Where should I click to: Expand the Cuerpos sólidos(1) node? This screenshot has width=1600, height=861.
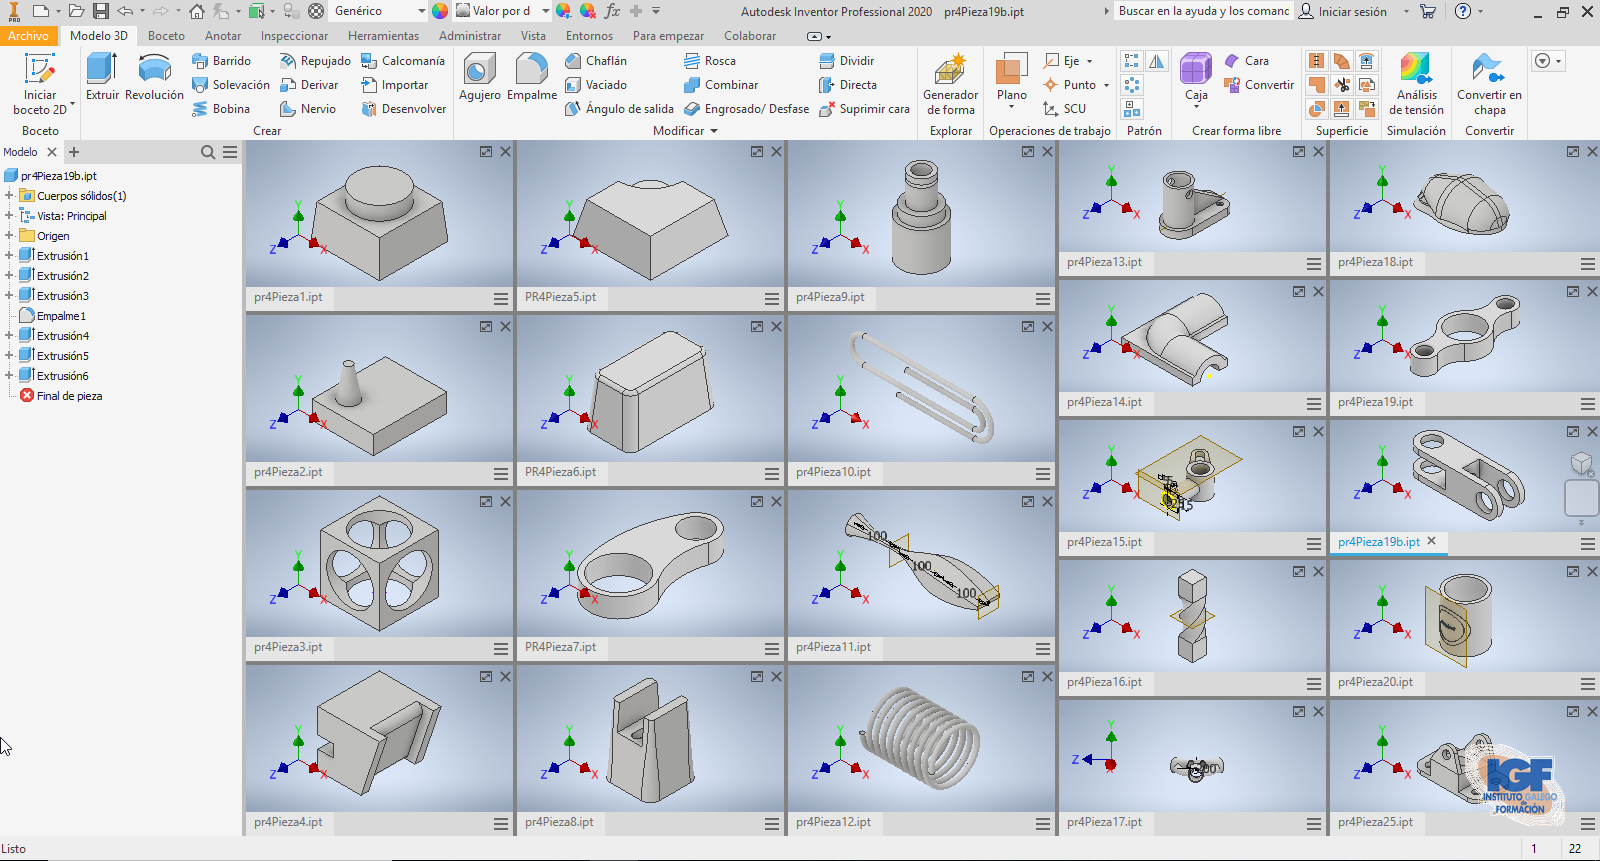coord(9,196)
